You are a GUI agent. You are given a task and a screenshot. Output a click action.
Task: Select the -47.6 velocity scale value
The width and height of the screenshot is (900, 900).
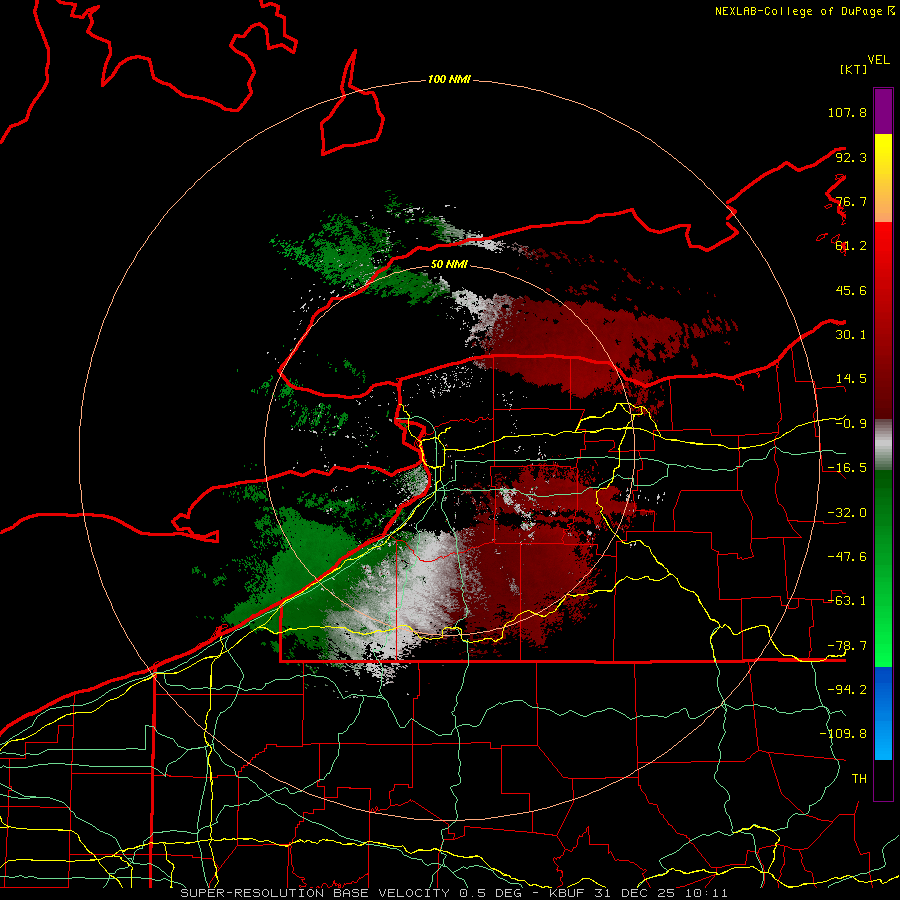[847, 557]
